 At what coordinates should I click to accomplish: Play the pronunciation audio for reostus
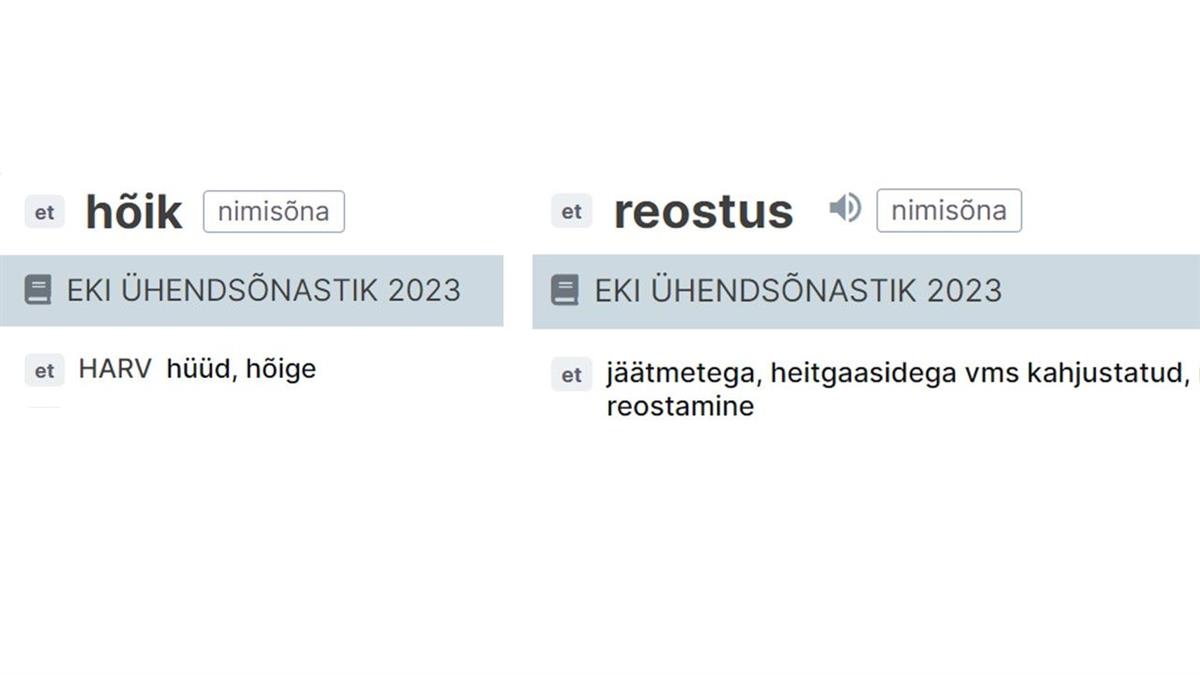point(844,208)
